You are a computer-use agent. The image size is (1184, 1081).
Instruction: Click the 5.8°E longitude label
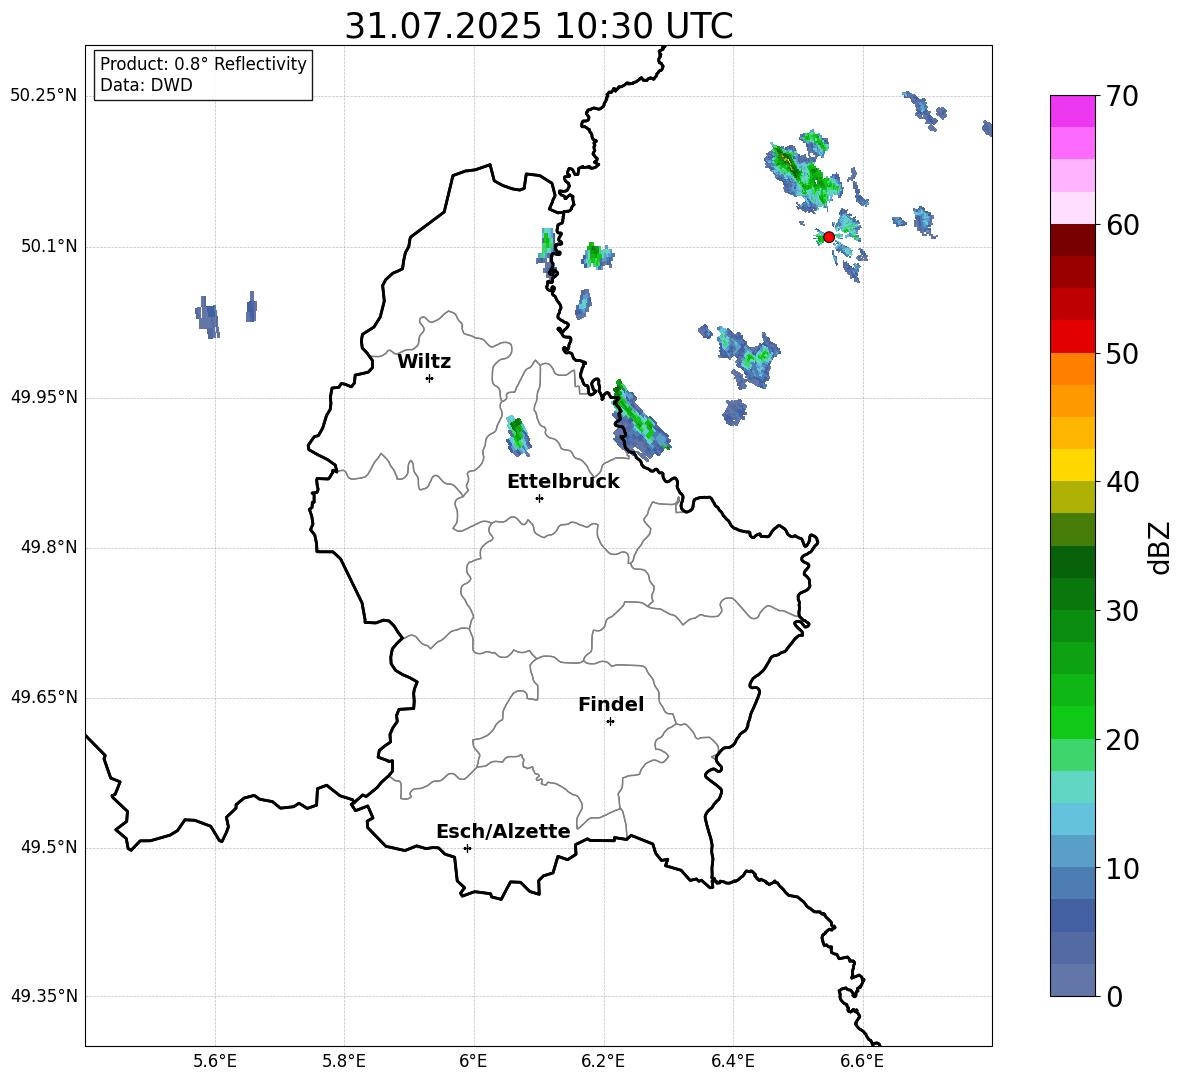(x=344, y=1061)
